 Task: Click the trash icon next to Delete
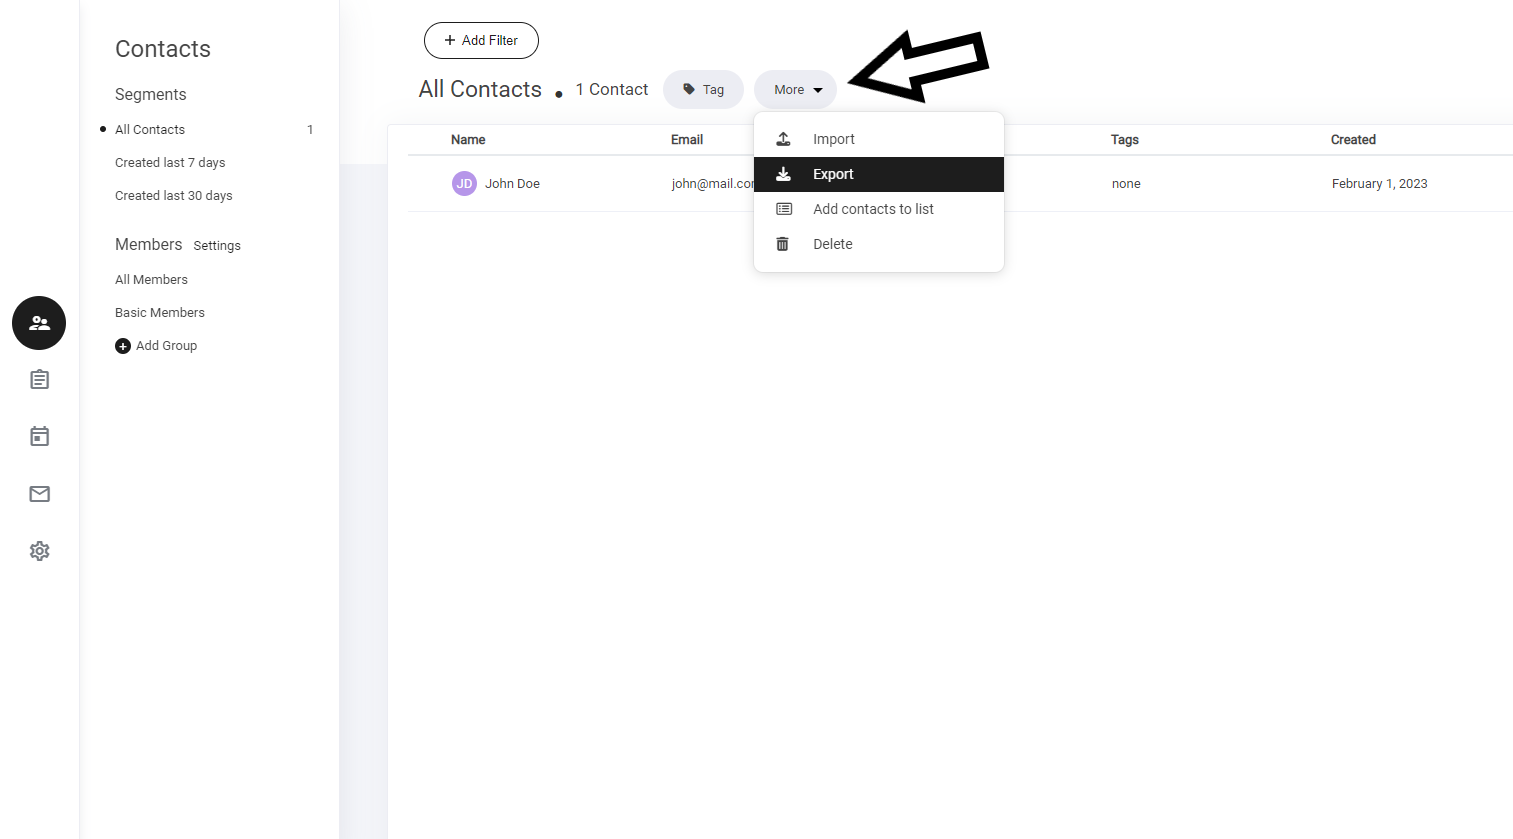783,244
